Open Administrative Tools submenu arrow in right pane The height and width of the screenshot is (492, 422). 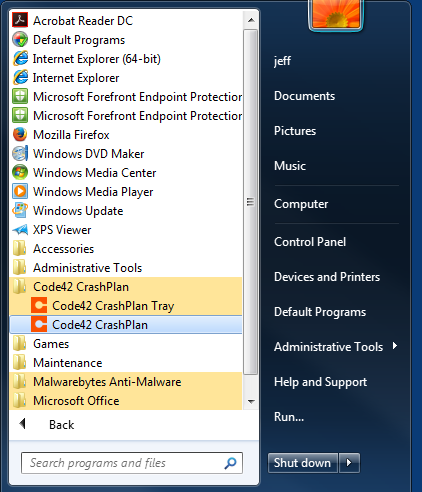pos(395,346)
